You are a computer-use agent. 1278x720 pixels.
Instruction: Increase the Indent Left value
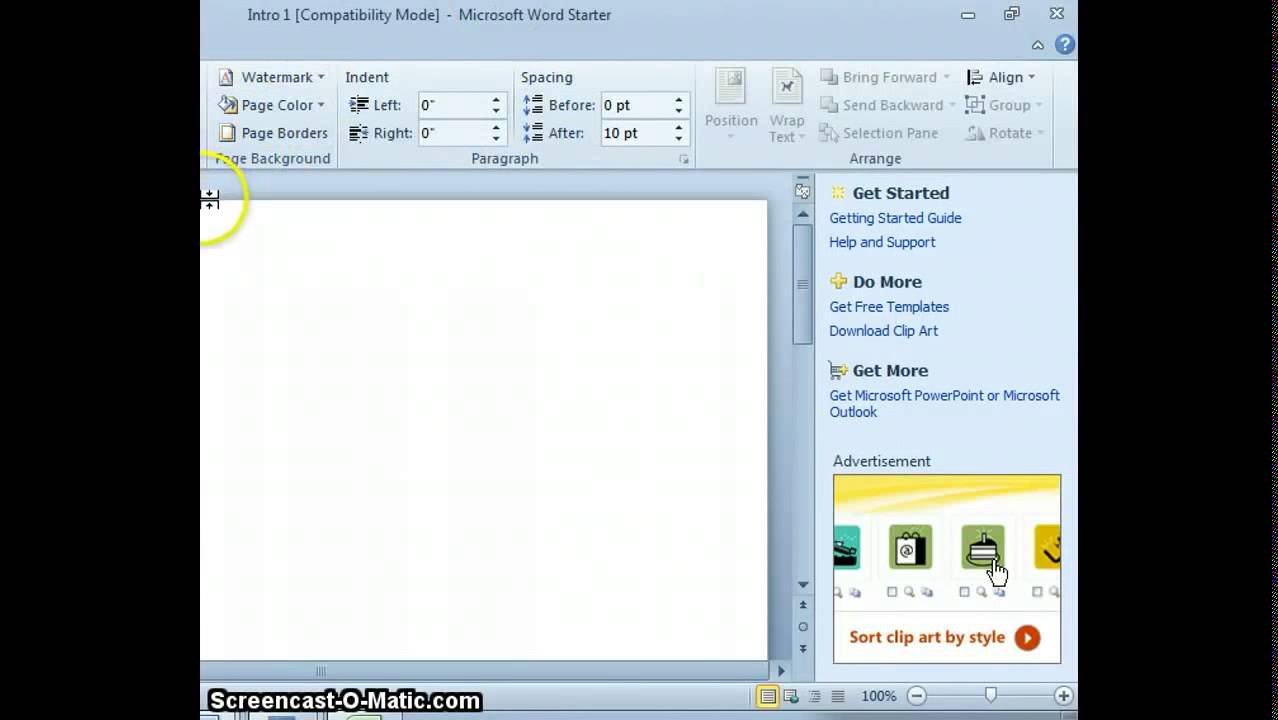[x=496, y=100]
